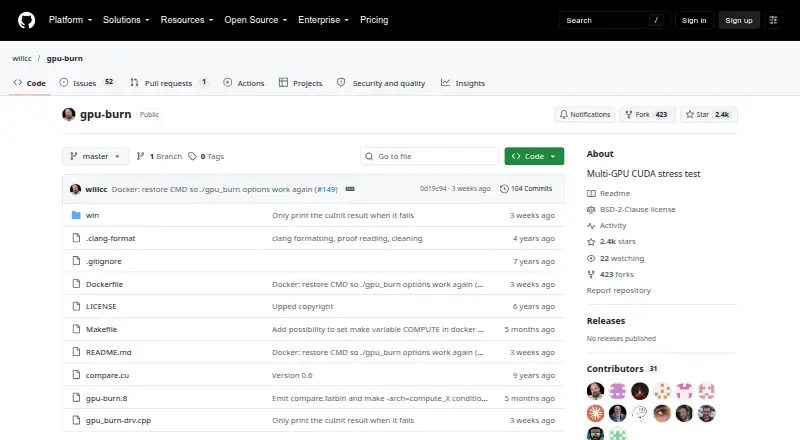This screenshot has height=440, width=800.
Task: Click the Sign in button
Action: (694, 20)
